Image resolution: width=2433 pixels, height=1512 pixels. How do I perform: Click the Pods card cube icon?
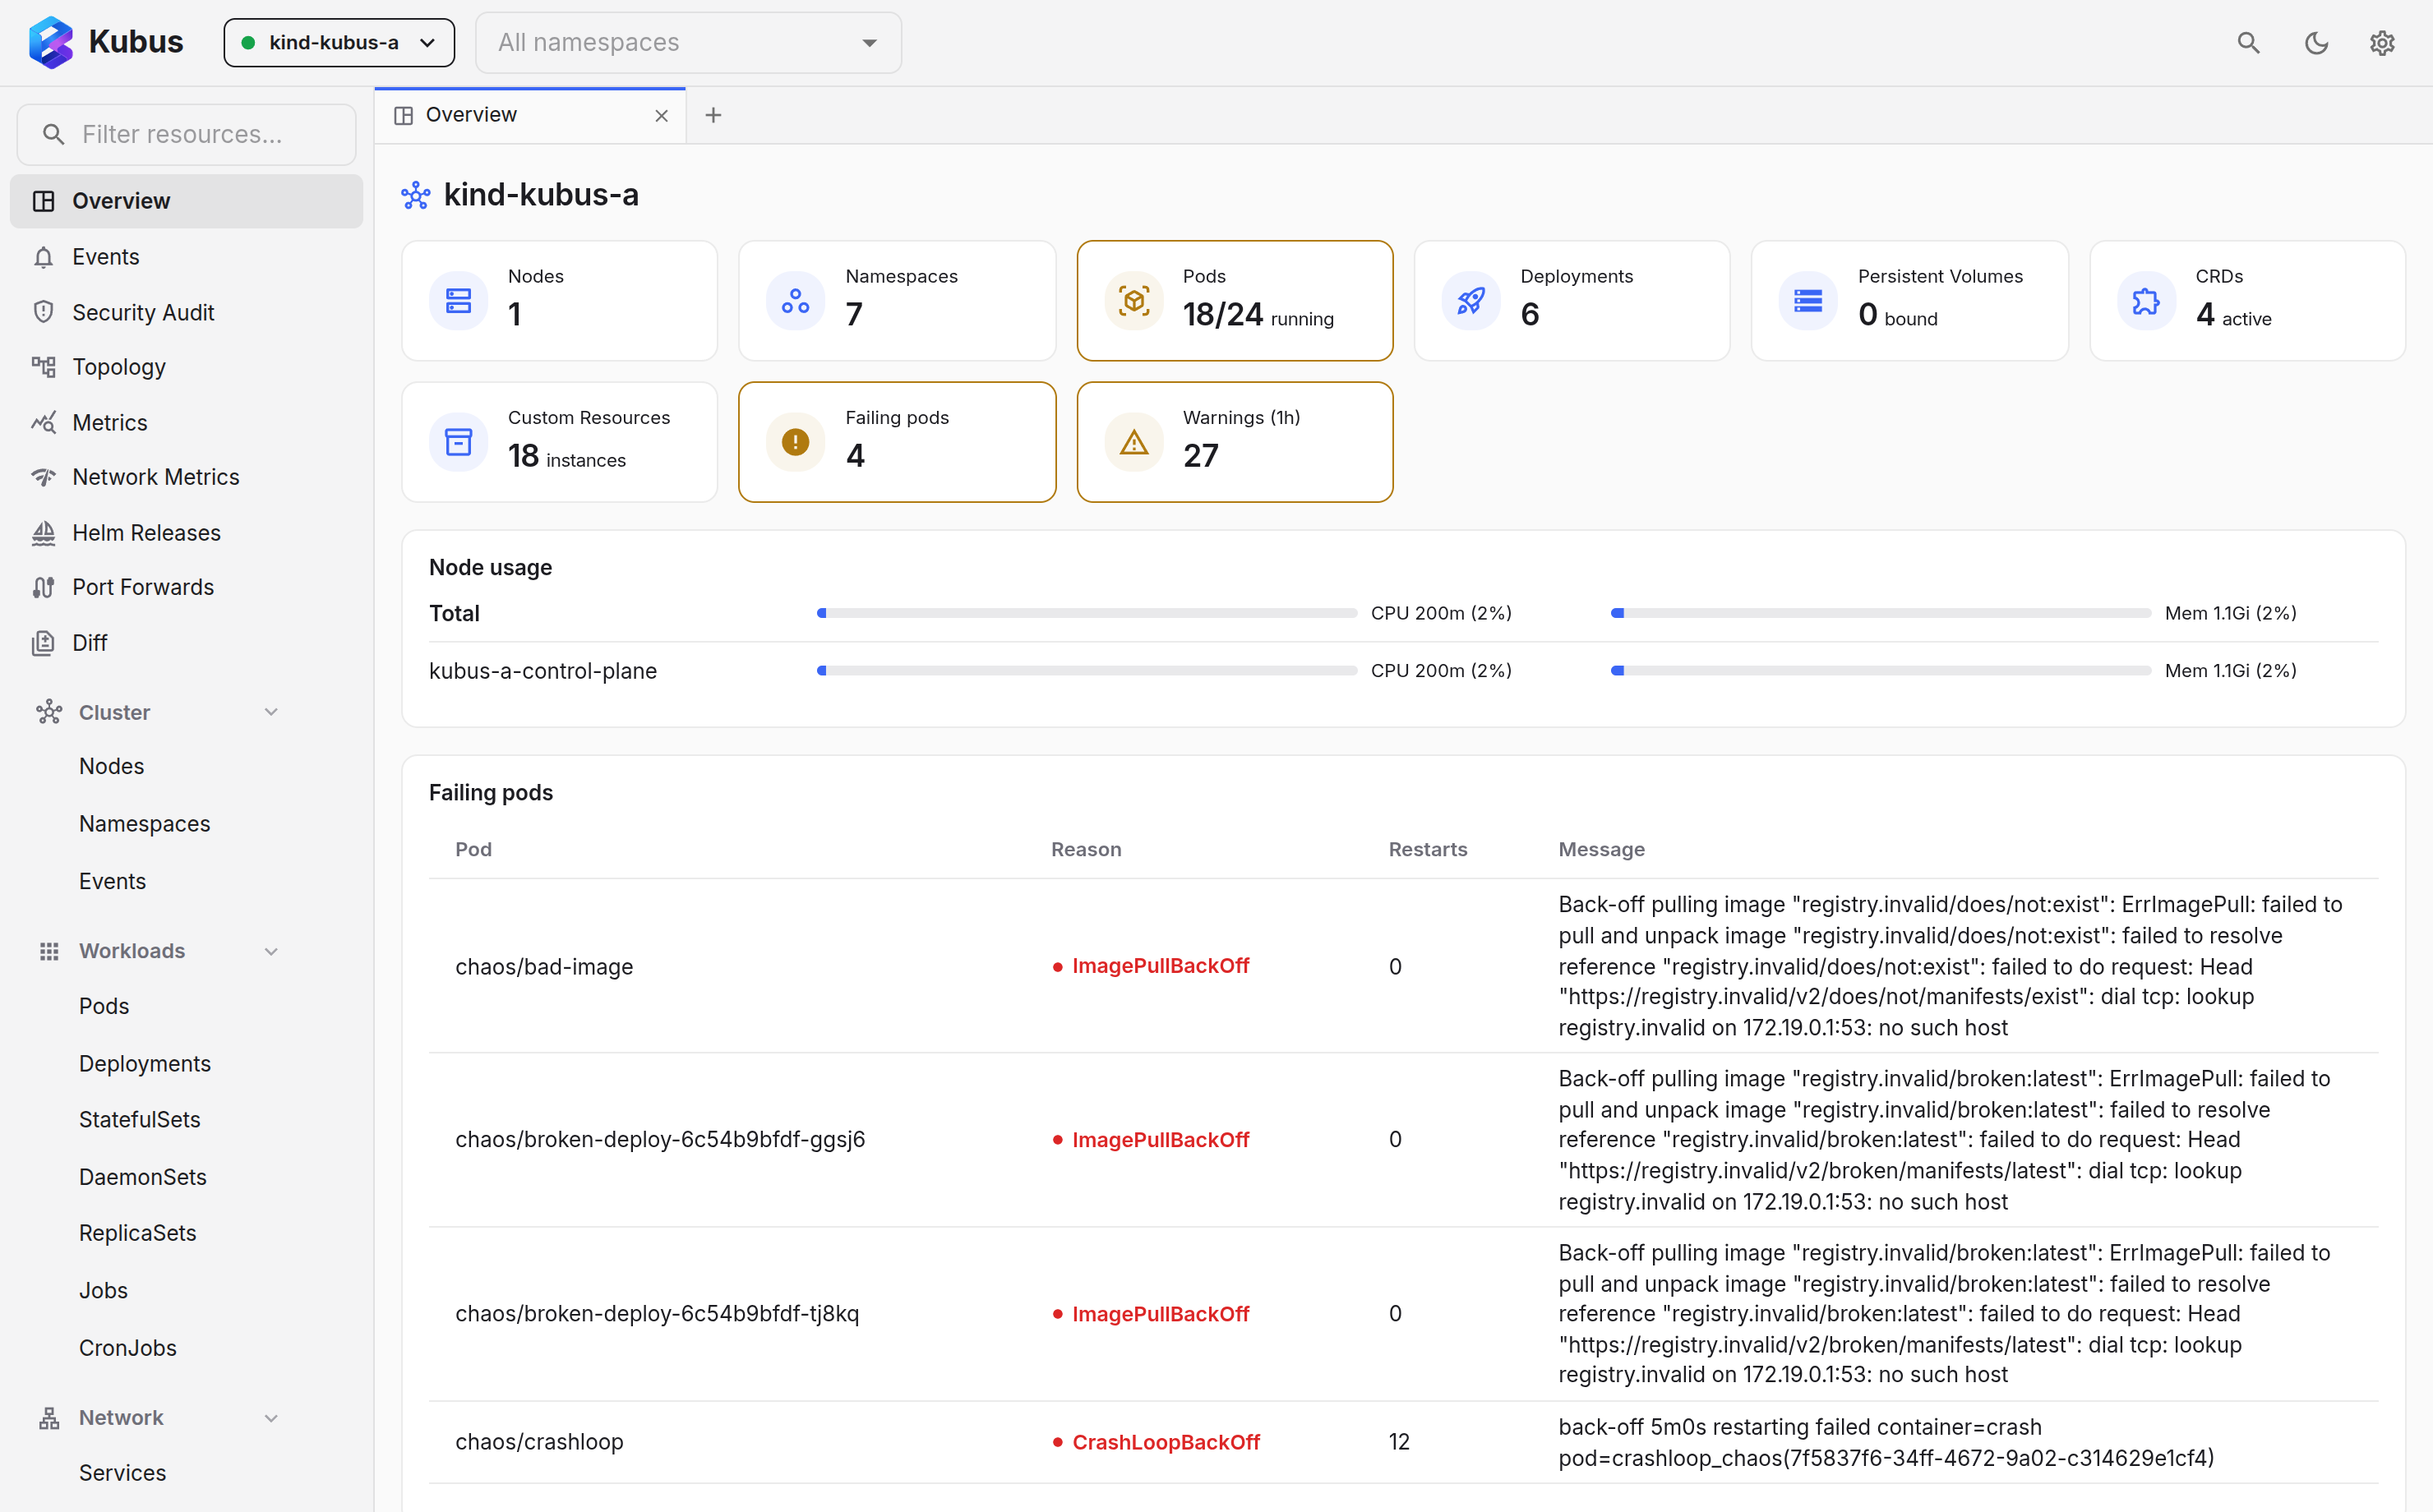(1134, 300)
